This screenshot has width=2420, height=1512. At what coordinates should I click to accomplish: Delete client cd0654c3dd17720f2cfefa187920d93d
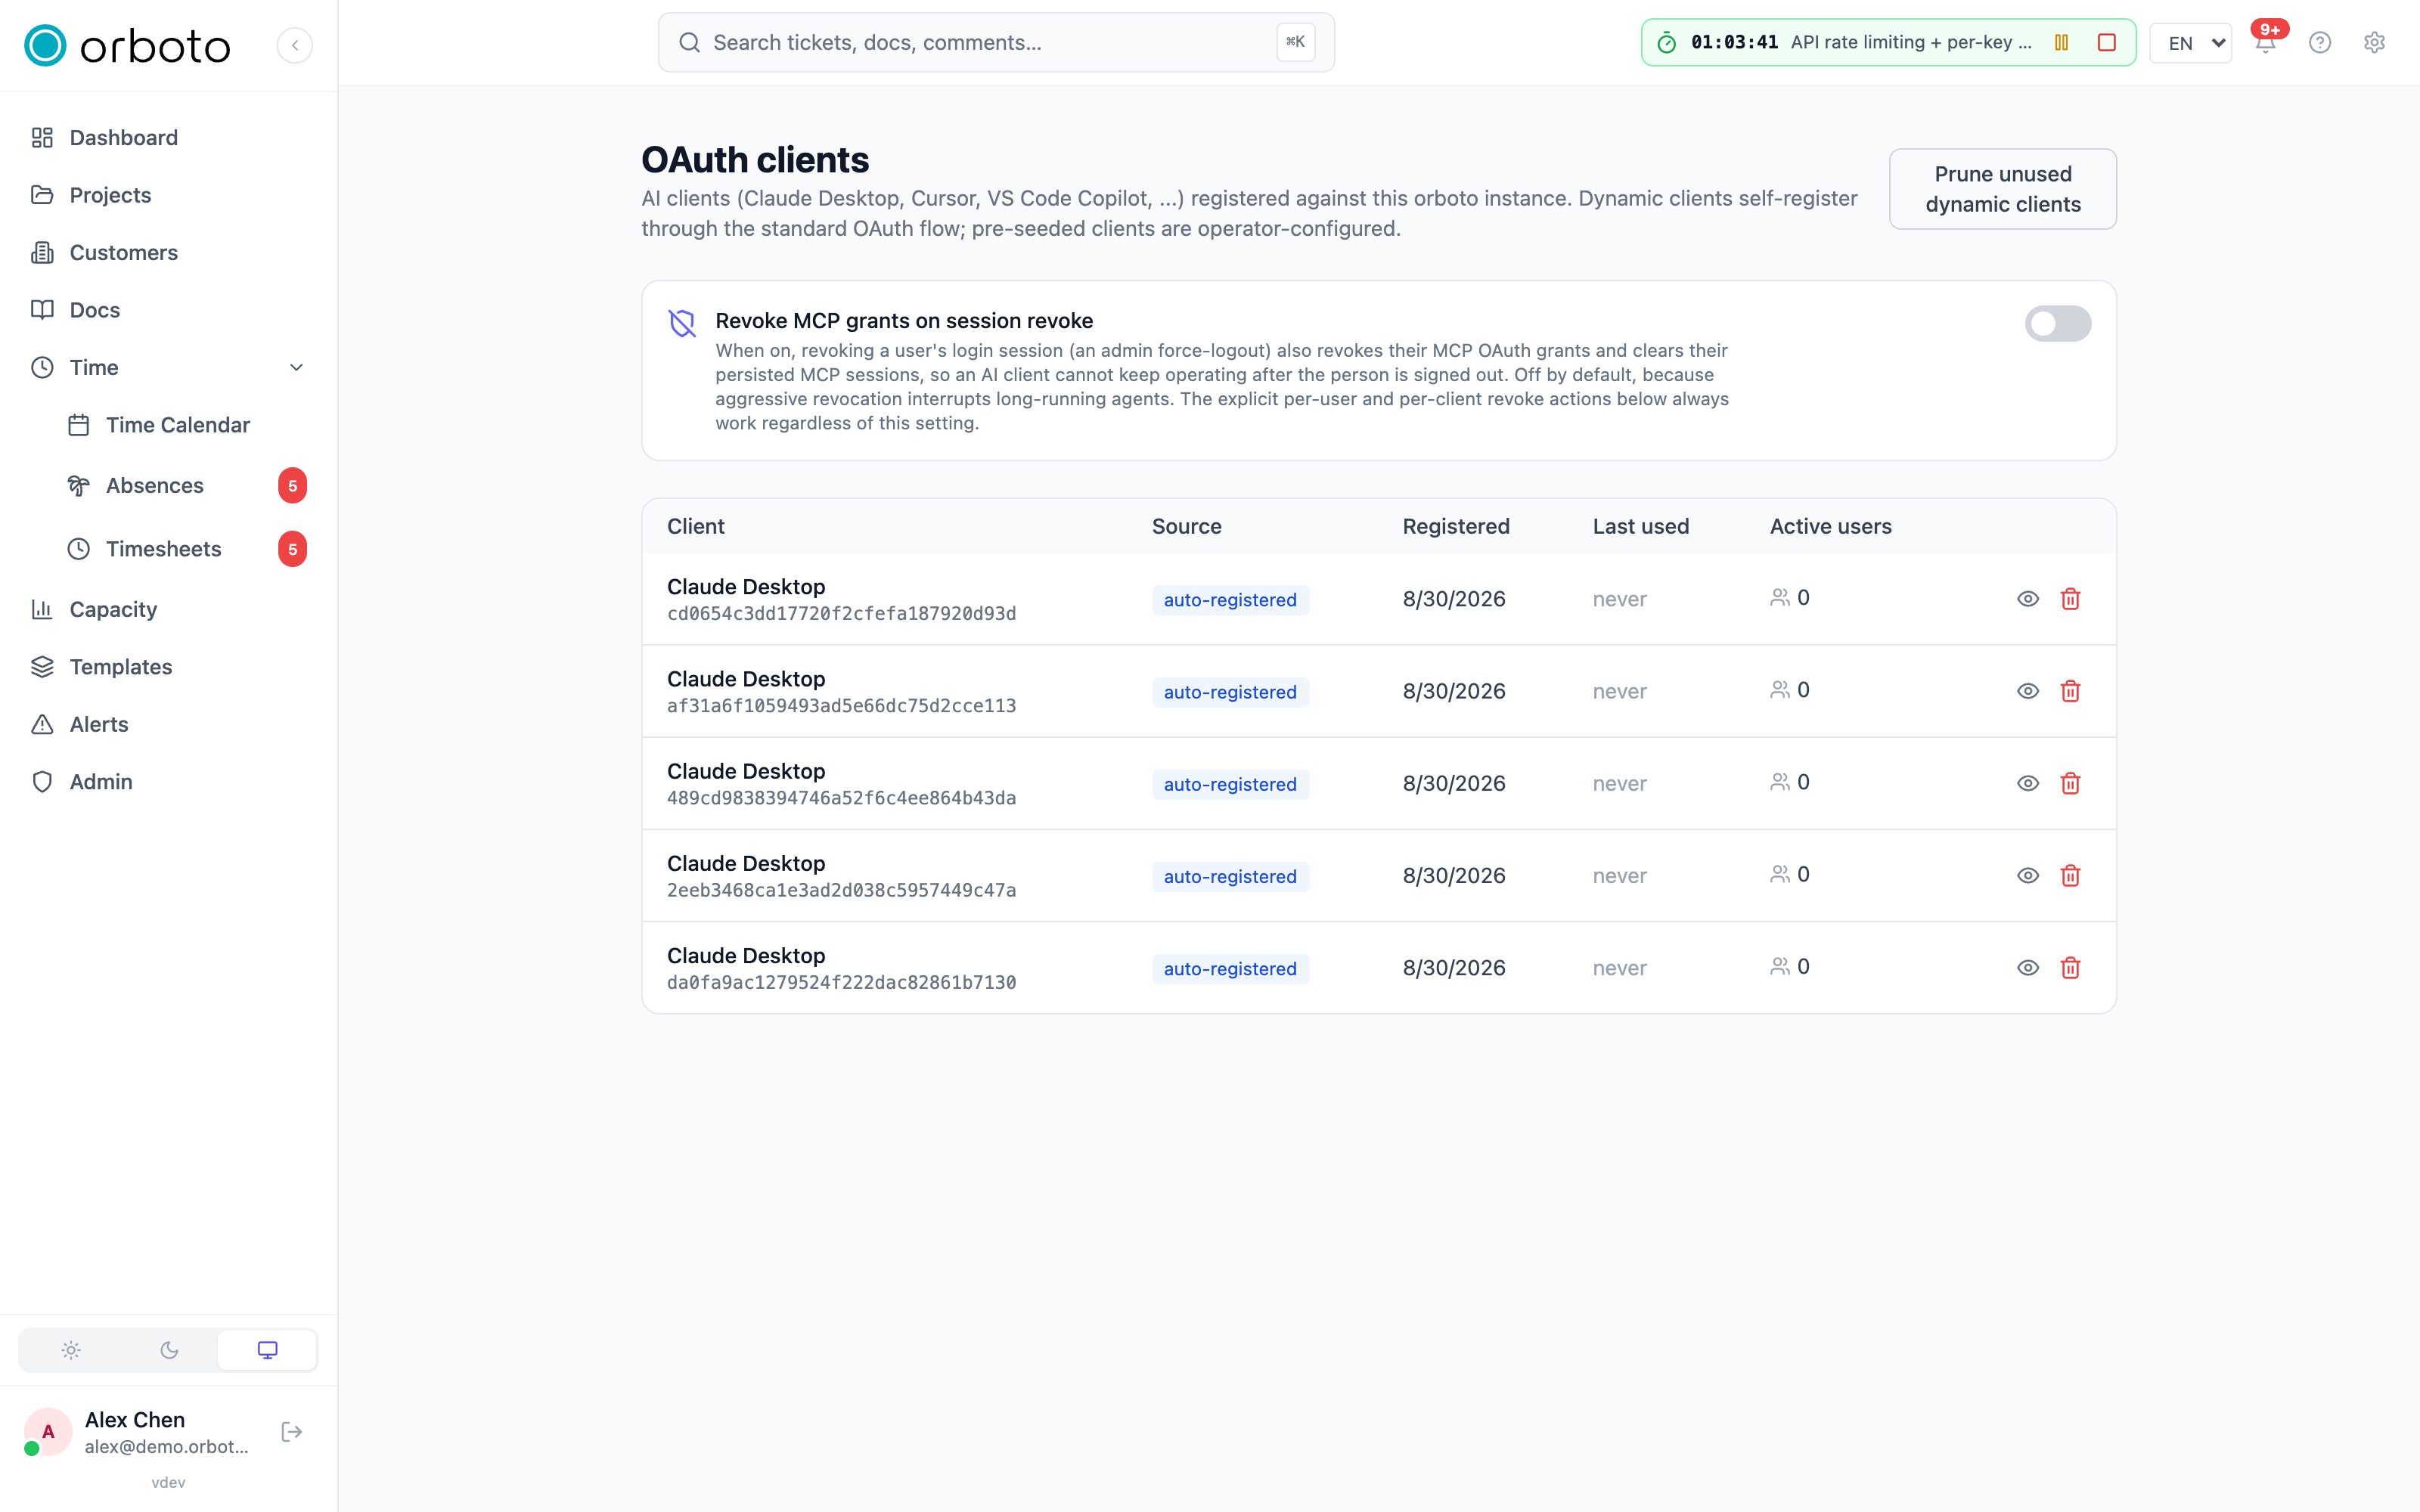[x=2070, y=599]
